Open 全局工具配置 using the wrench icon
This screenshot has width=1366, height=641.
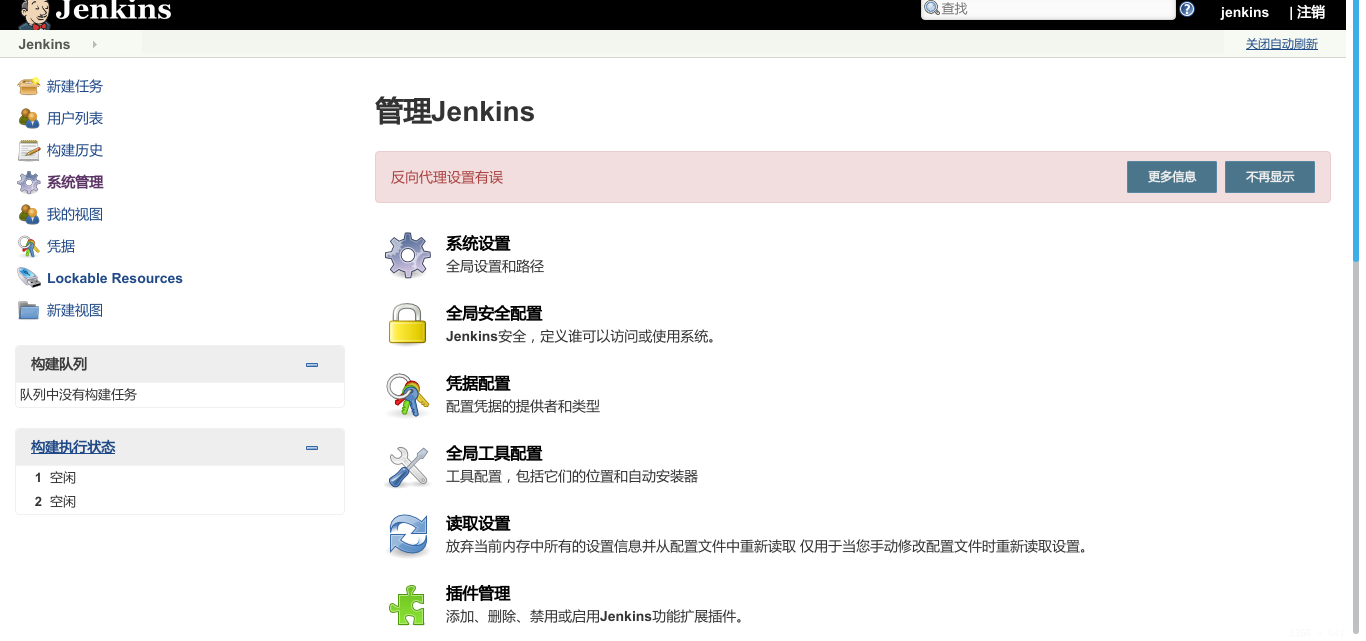coord(407,463)
